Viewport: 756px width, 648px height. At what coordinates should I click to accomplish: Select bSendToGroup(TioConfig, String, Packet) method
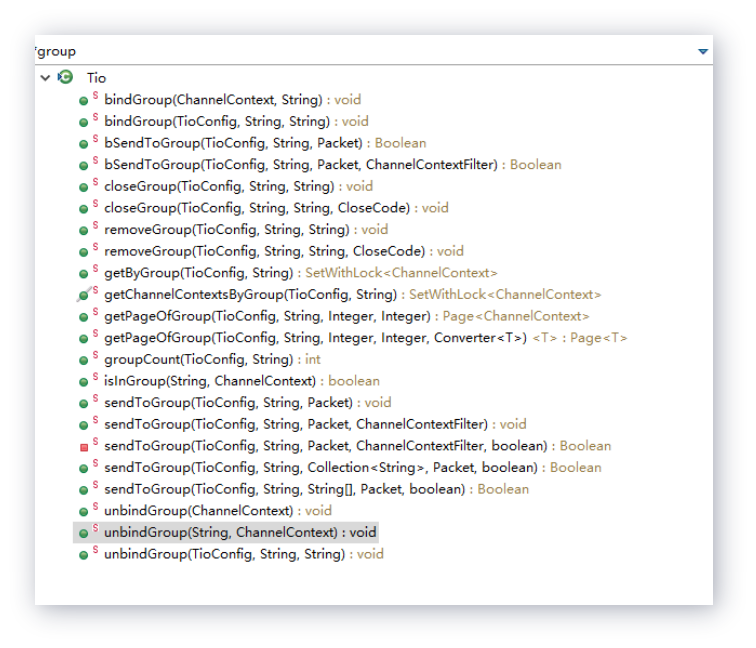click(265, 143)
